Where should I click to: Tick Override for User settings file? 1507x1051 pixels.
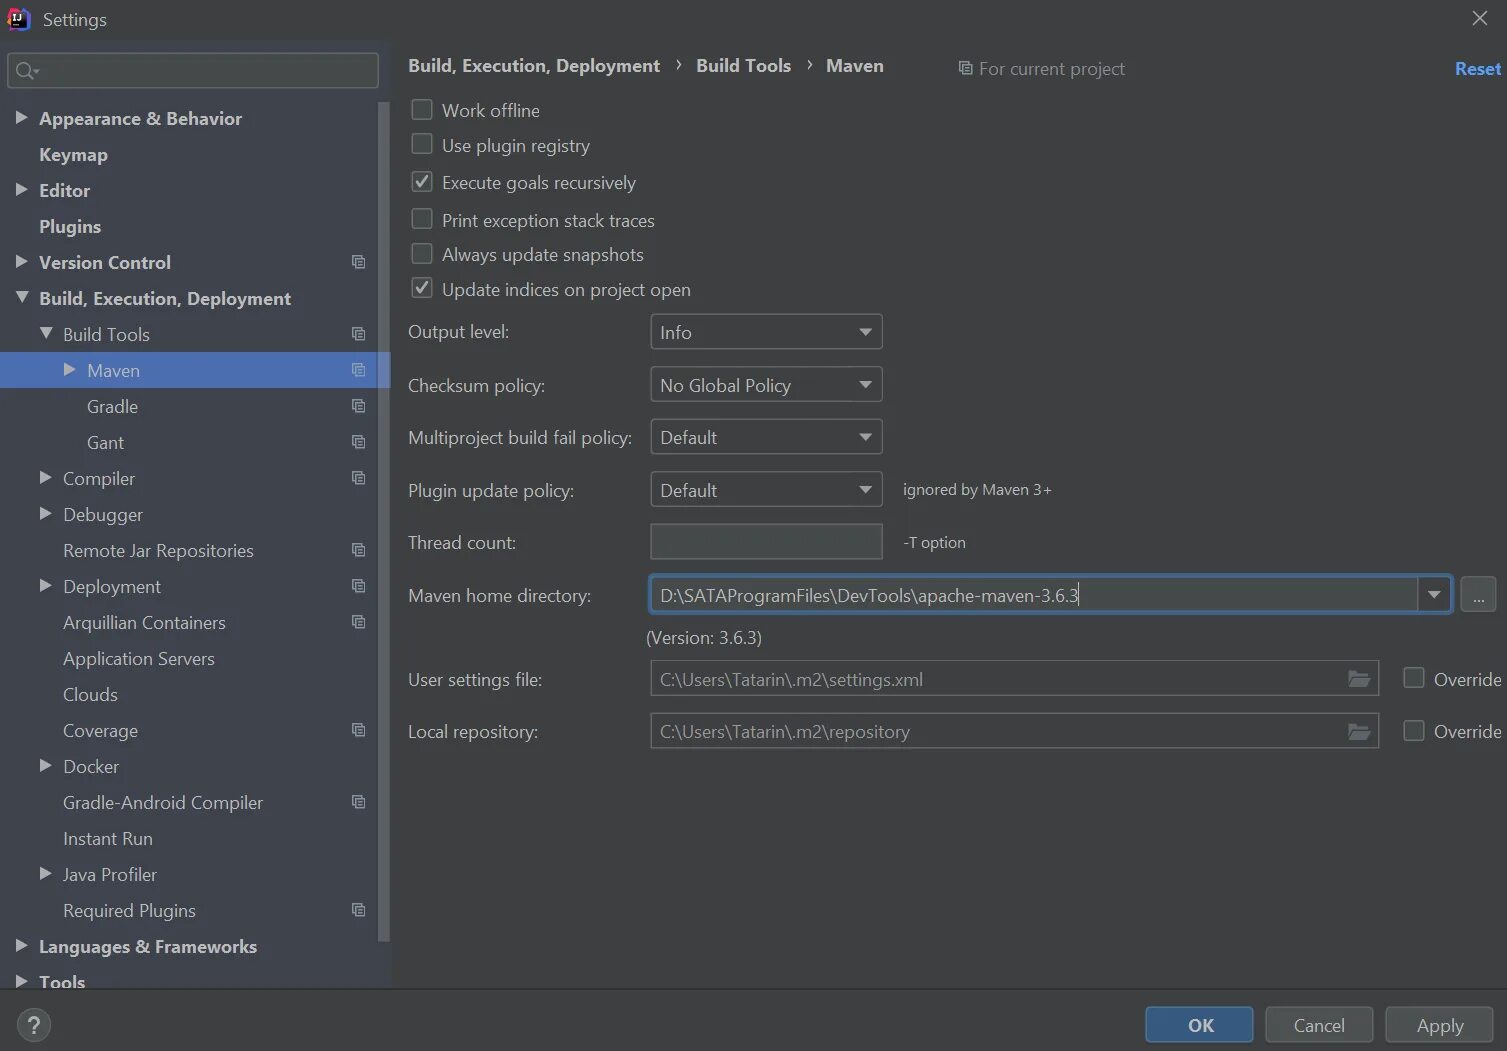1414,678
